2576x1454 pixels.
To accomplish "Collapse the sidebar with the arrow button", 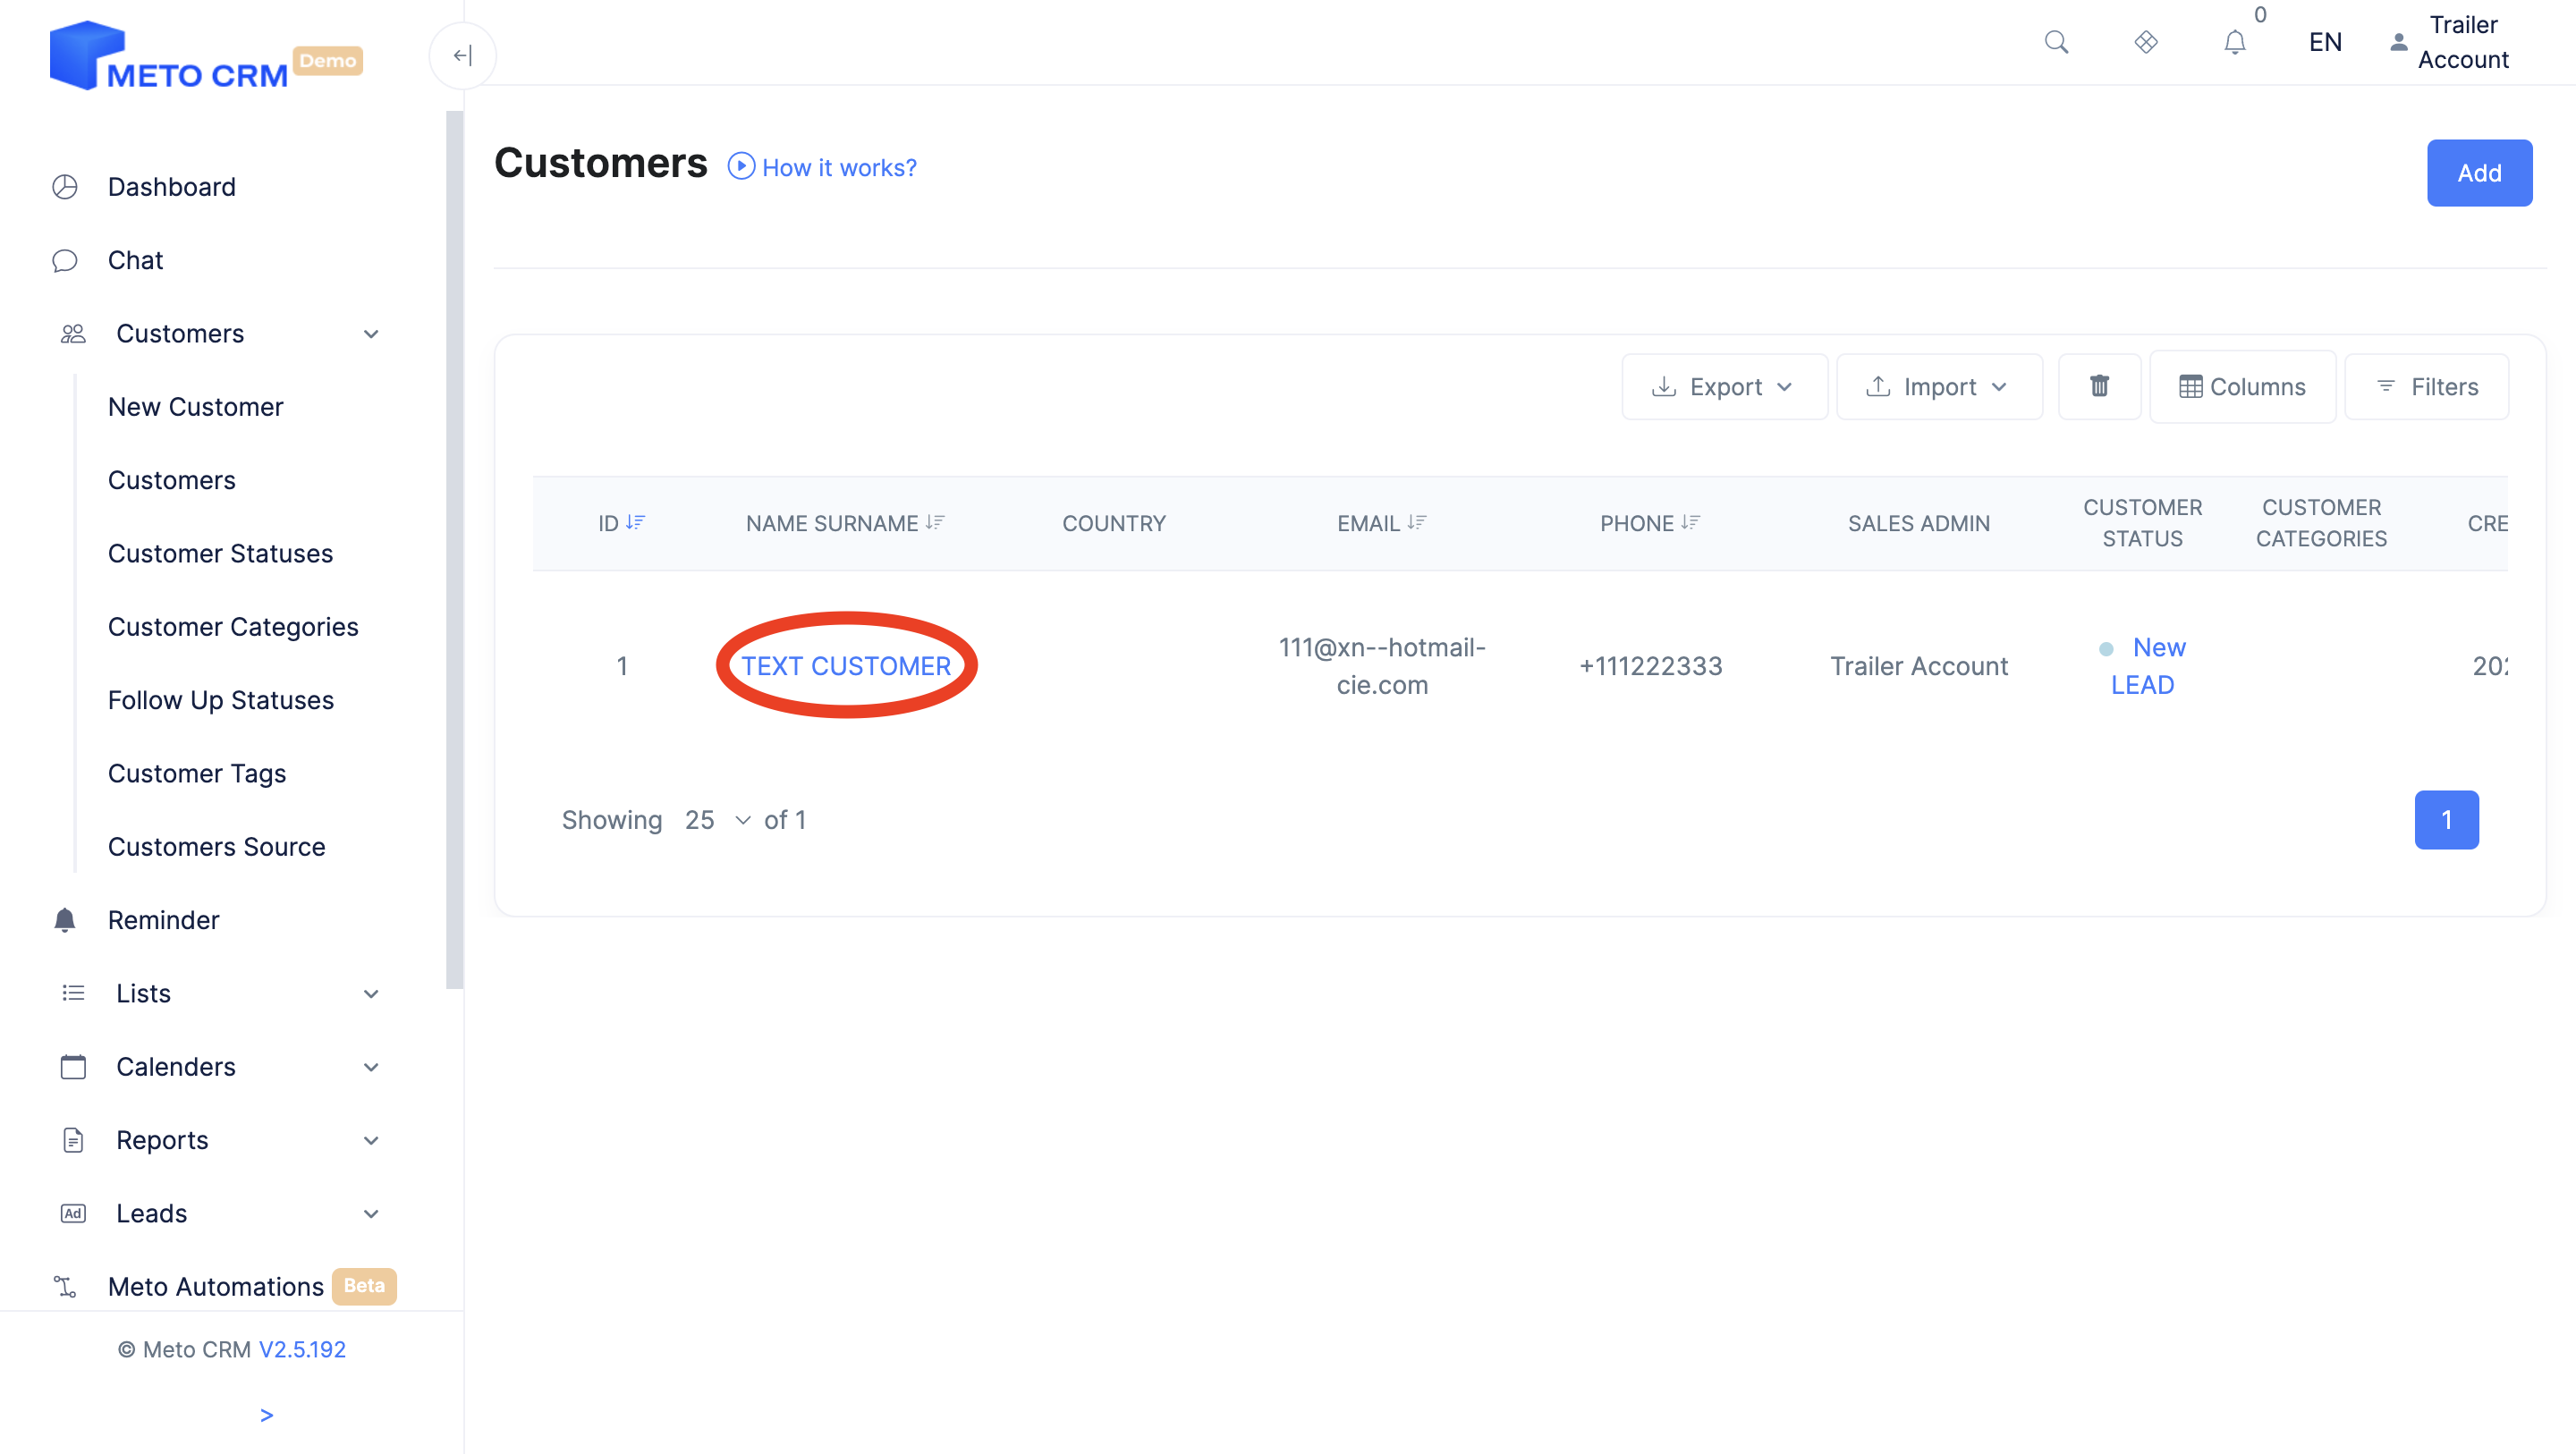I will (x=462, y=56).
